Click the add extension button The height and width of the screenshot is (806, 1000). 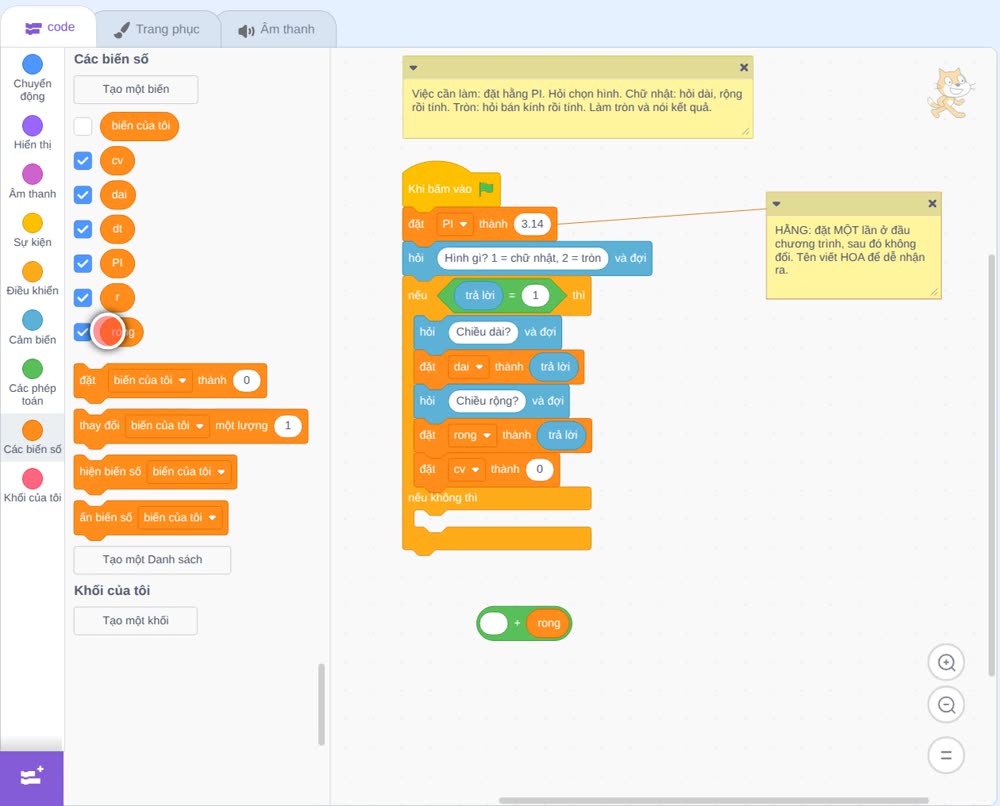coord(32,777)
